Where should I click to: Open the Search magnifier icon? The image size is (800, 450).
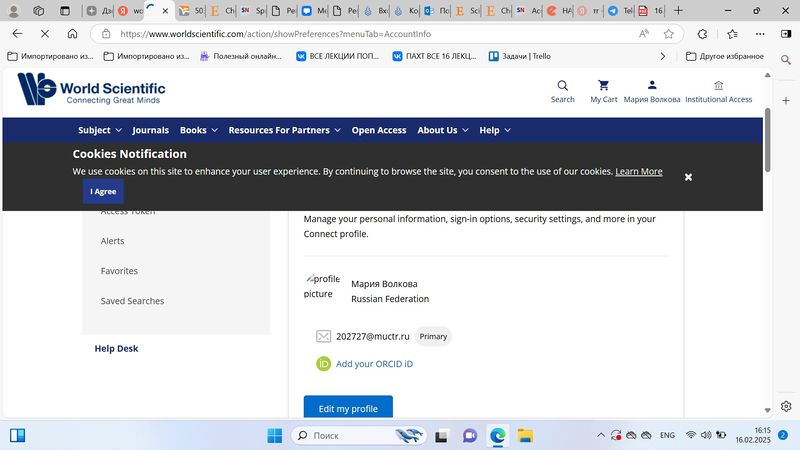pos(562,86)
